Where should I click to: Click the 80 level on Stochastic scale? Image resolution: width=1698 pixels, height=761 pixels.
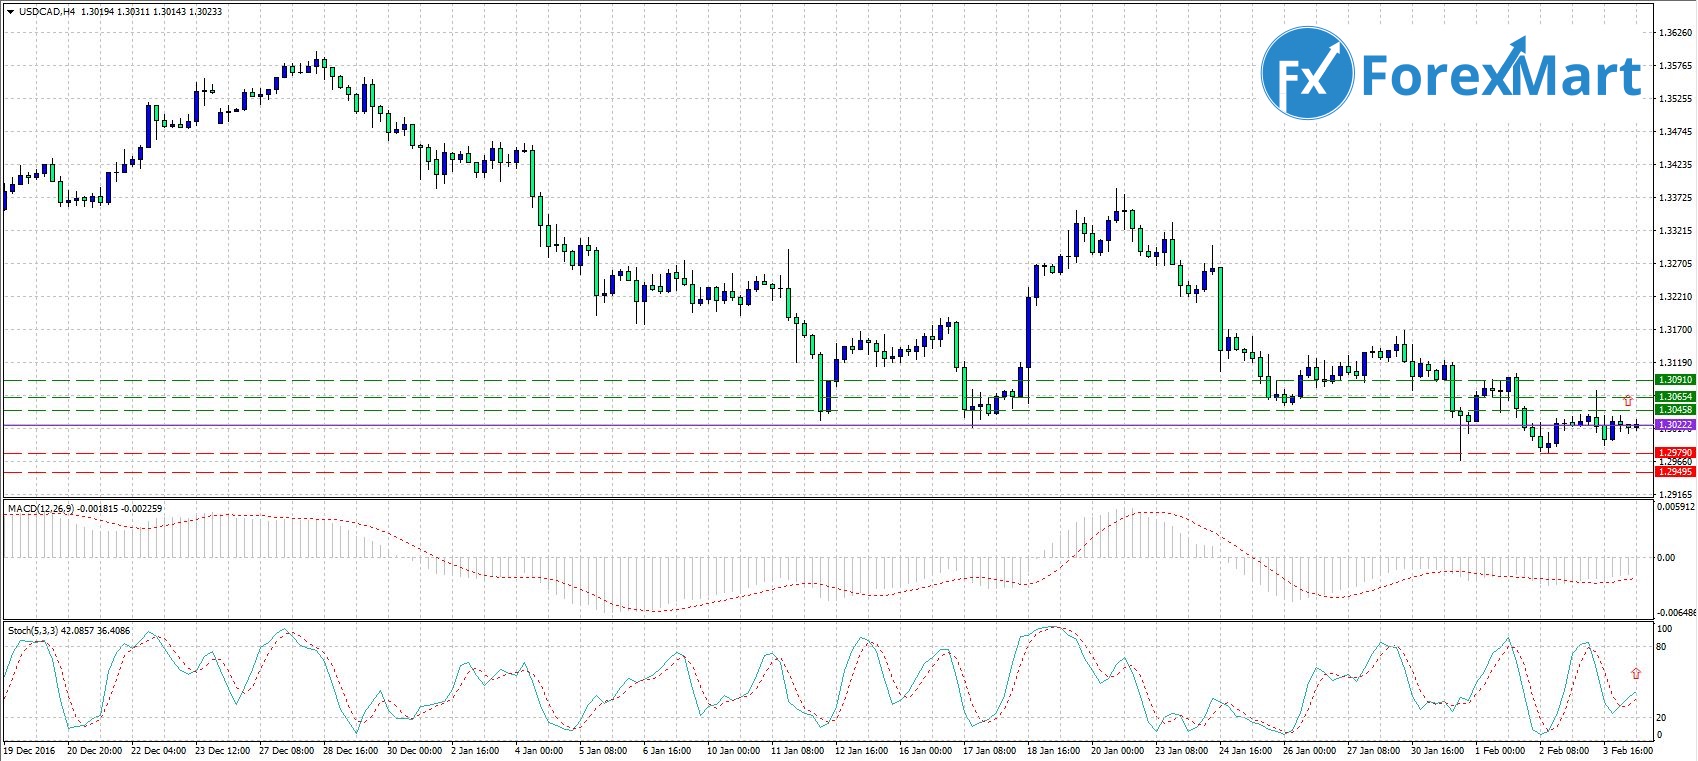(1662, 647)
